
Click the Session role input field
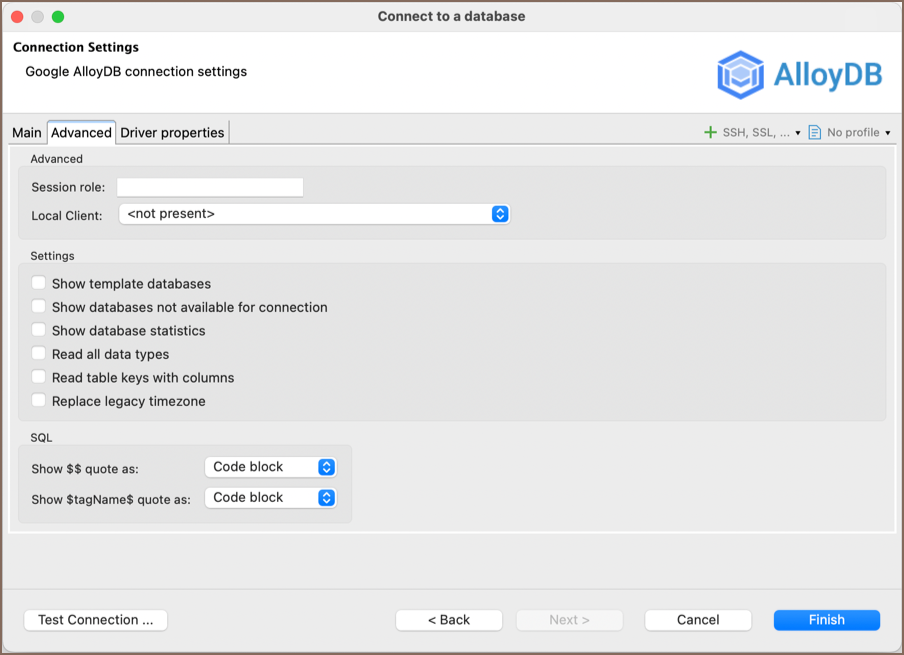210,187
